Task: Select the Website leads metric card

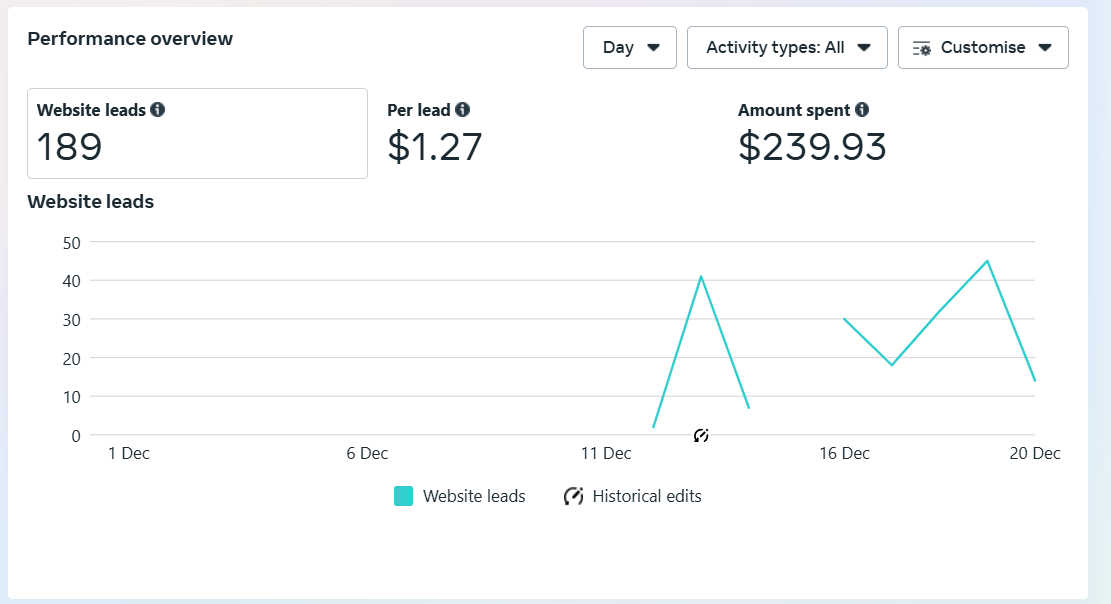Action: (197, 133)
